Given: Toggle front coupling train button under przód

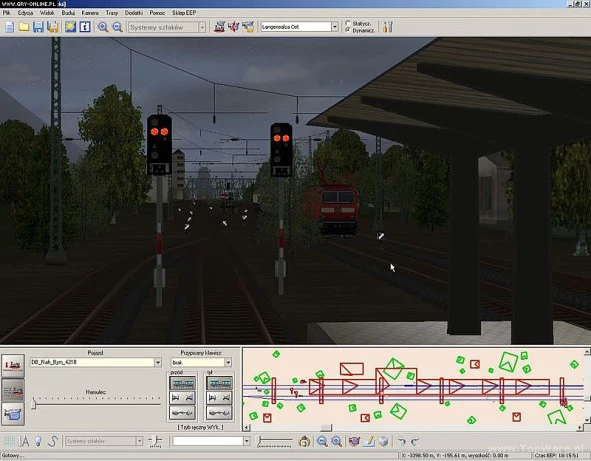Looking at the screenshot, I should pos(182,383).
